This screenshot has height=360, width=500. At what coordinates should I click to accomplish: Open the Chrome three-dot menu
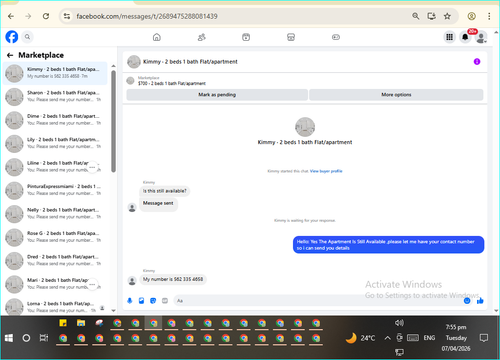click(x=489, y=16)
